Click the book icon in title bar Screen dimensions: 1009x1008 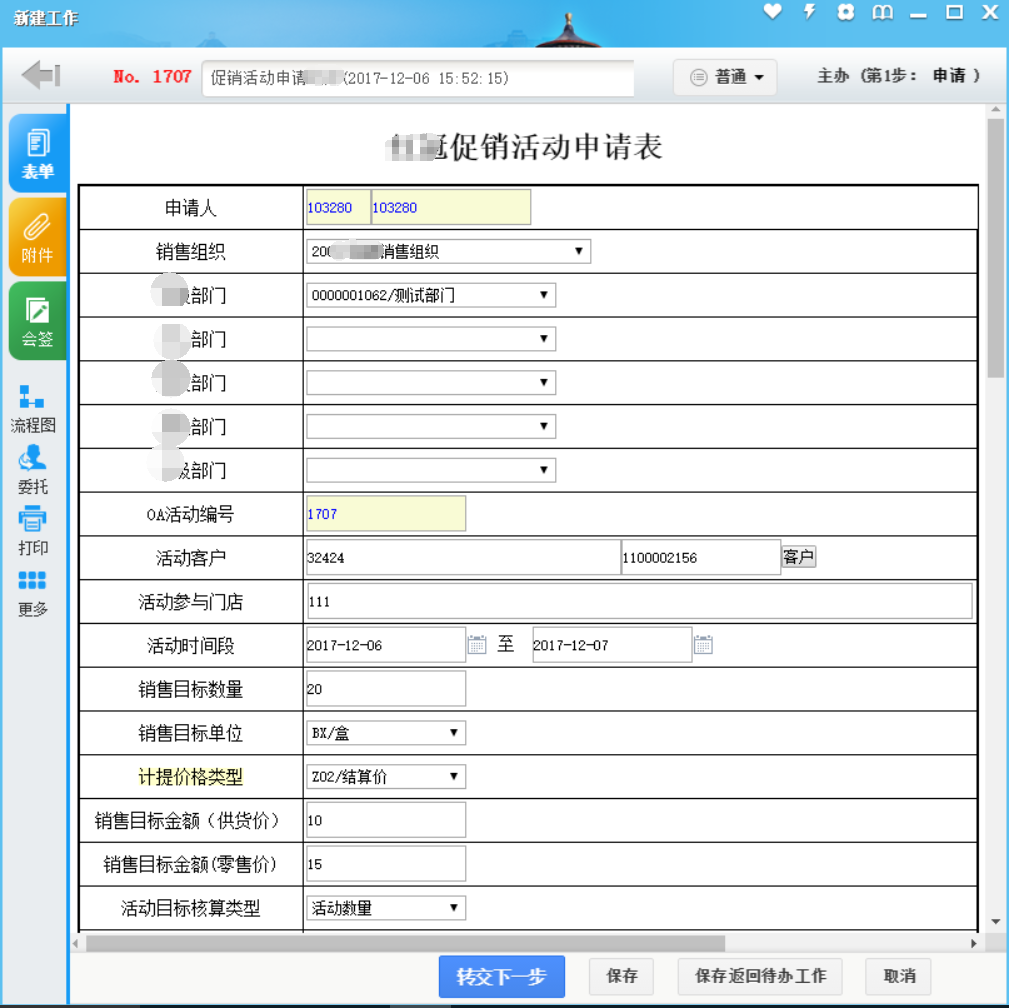[882, 12]
